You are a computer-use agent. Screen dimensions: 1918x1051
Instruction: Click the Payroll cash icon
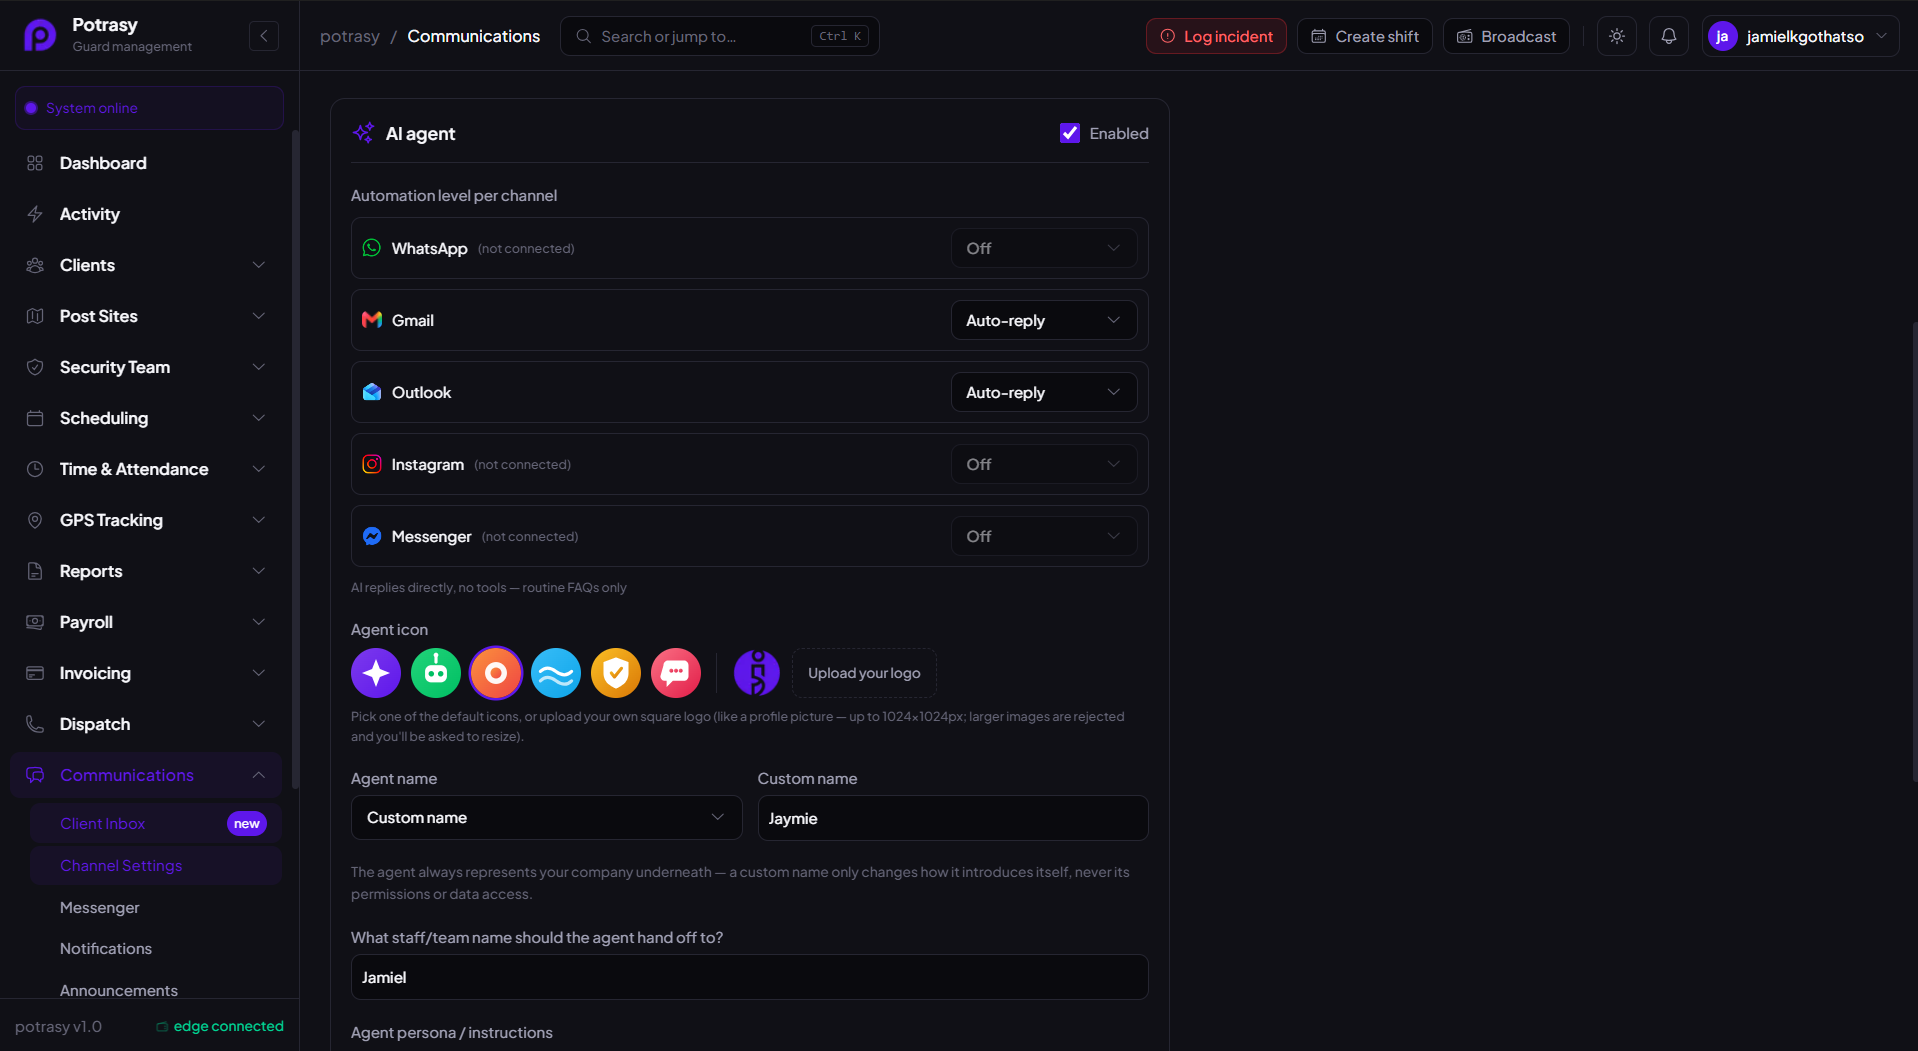coord(35,622)
